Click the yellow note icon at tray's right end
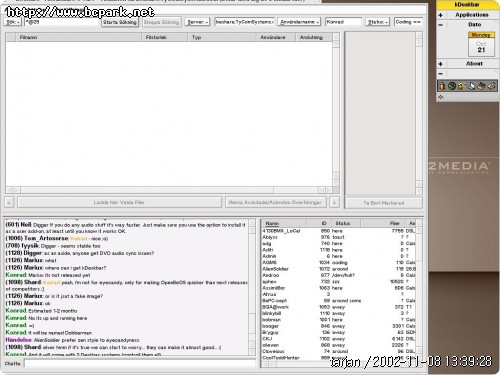The height and width of the screenshot is (375, 500). point(491,86)
